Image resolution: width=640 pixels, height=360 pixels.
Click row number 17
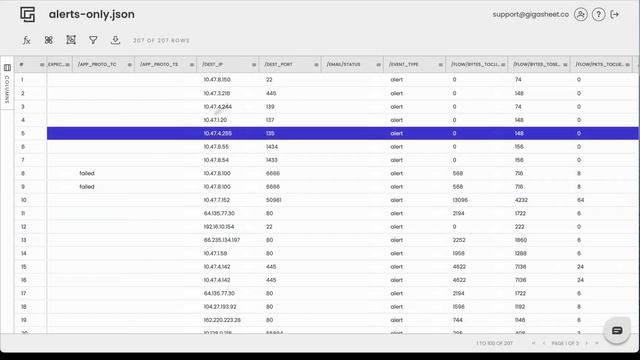(24, 293)
